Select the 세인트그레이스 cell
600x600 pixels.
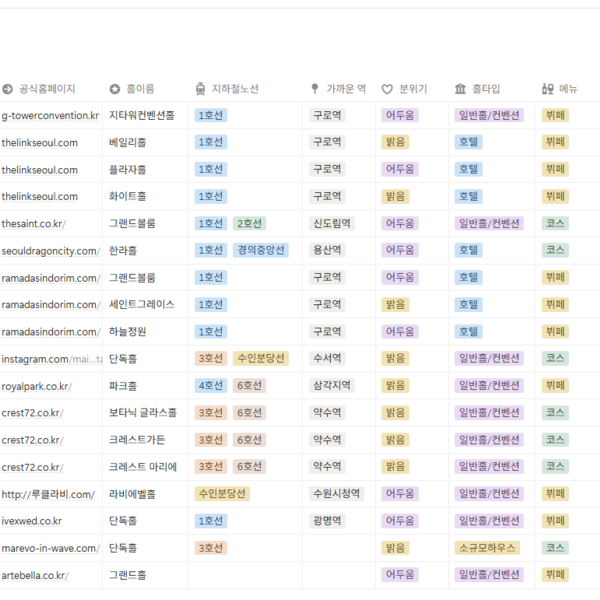(145, 305)
